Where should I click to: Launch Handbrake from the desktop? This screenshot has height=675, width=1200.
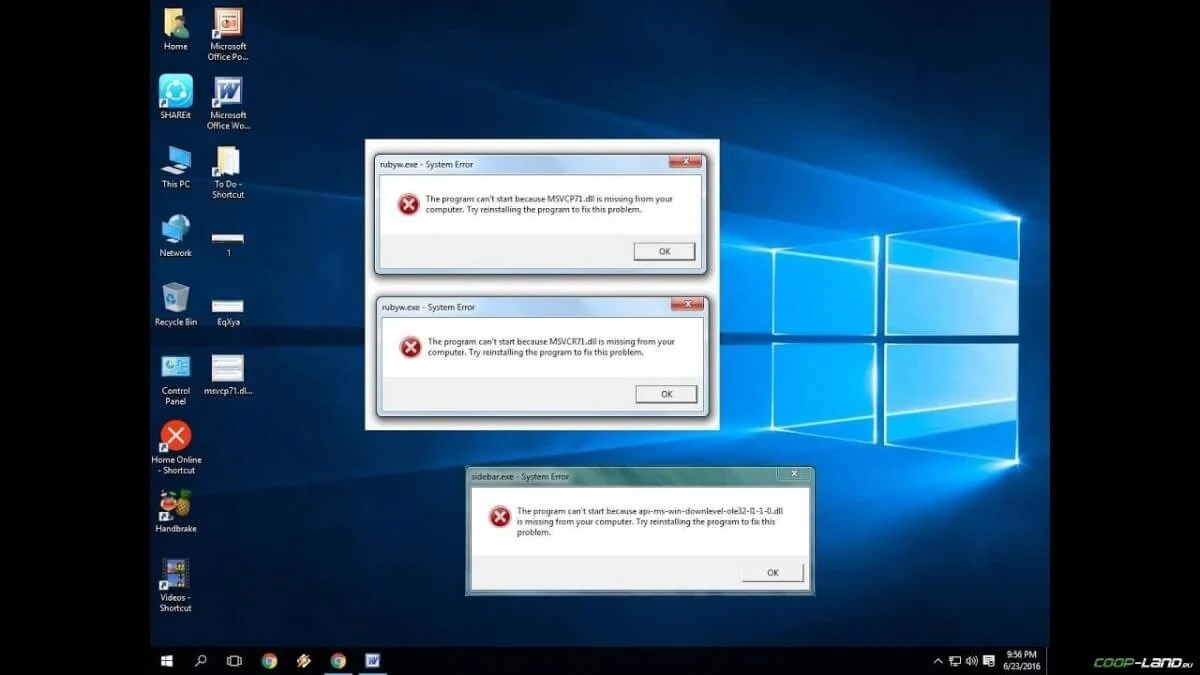176,505
